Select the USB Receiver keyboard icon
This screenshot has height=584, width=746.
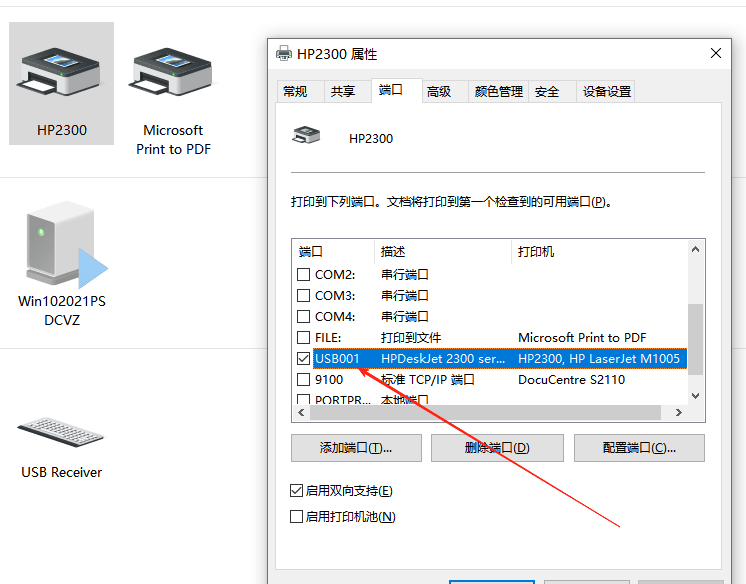tap(61, 431)
